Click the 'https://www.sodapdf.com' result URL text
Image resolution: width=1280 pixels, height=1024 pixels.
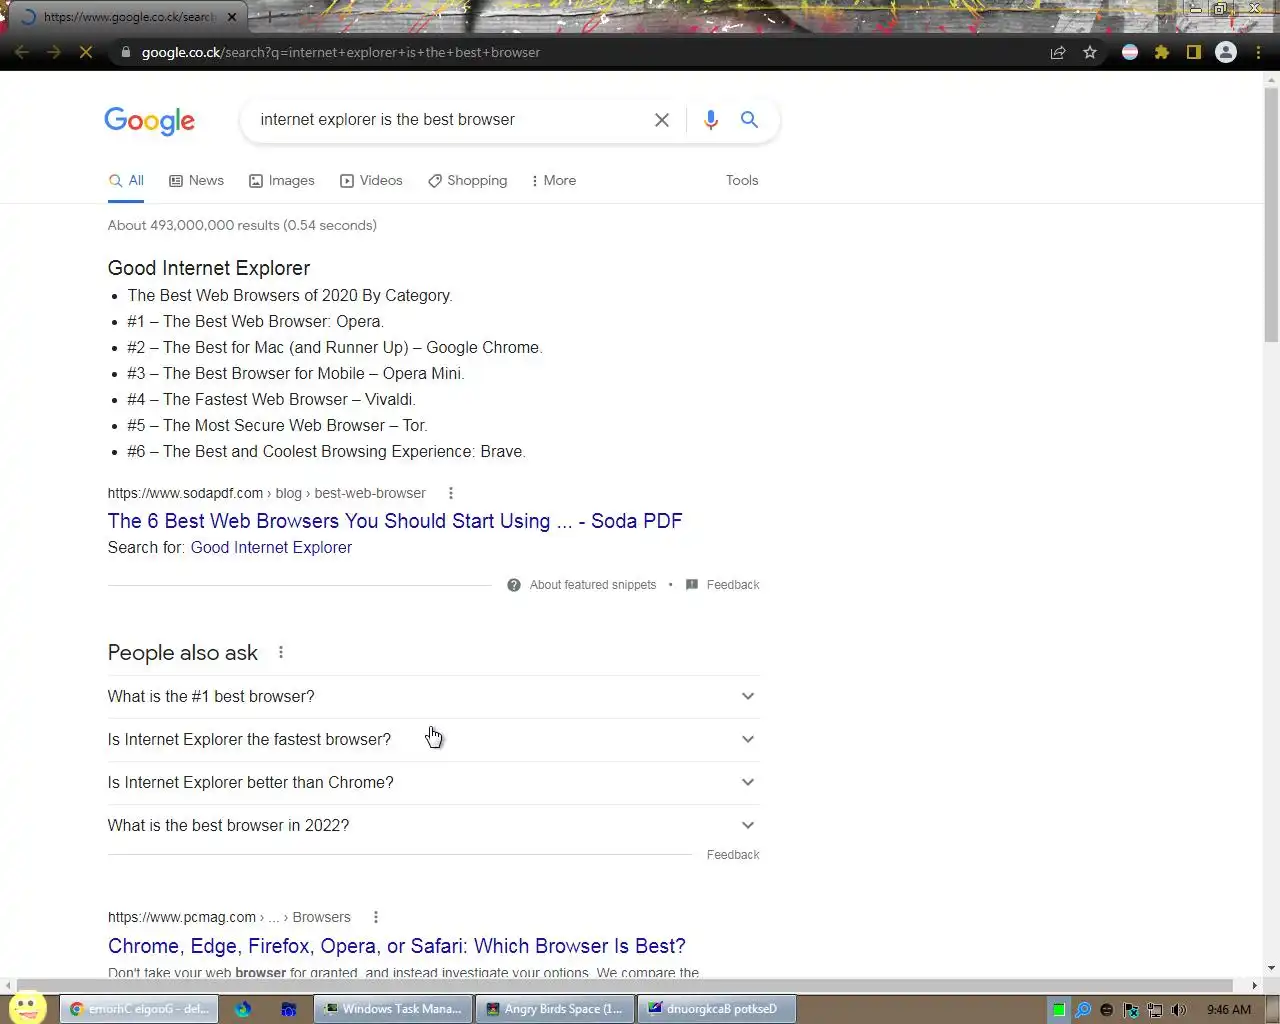pyautogui.click(x=185, y=493)
